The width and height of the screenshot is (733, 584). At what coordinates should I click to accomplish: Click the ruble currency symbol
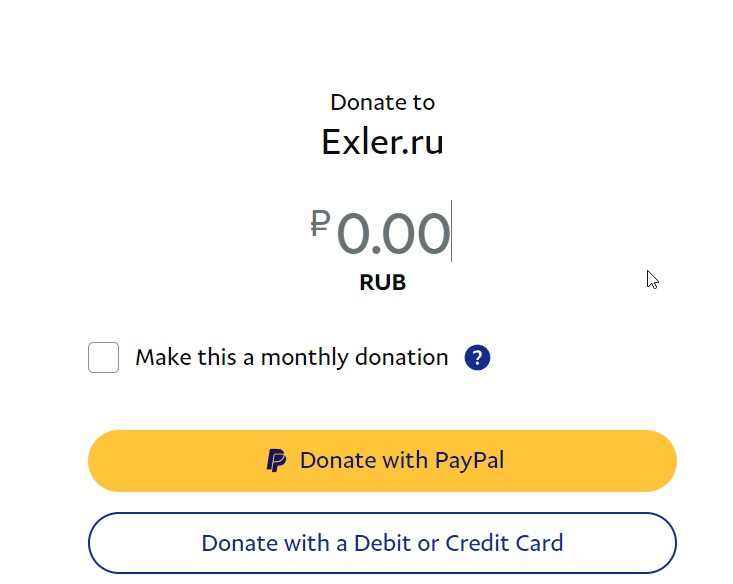coord(320,223)
